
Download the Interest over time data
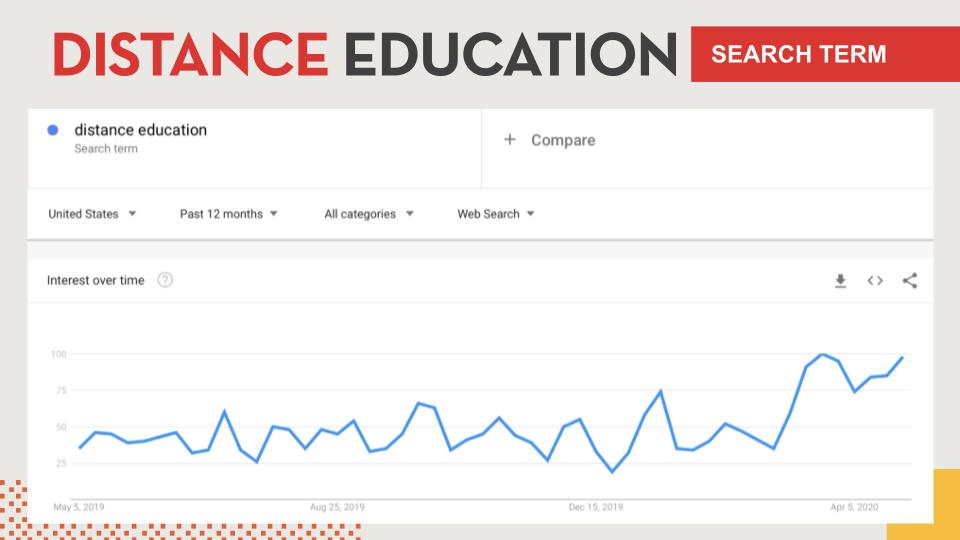point(840,280)
